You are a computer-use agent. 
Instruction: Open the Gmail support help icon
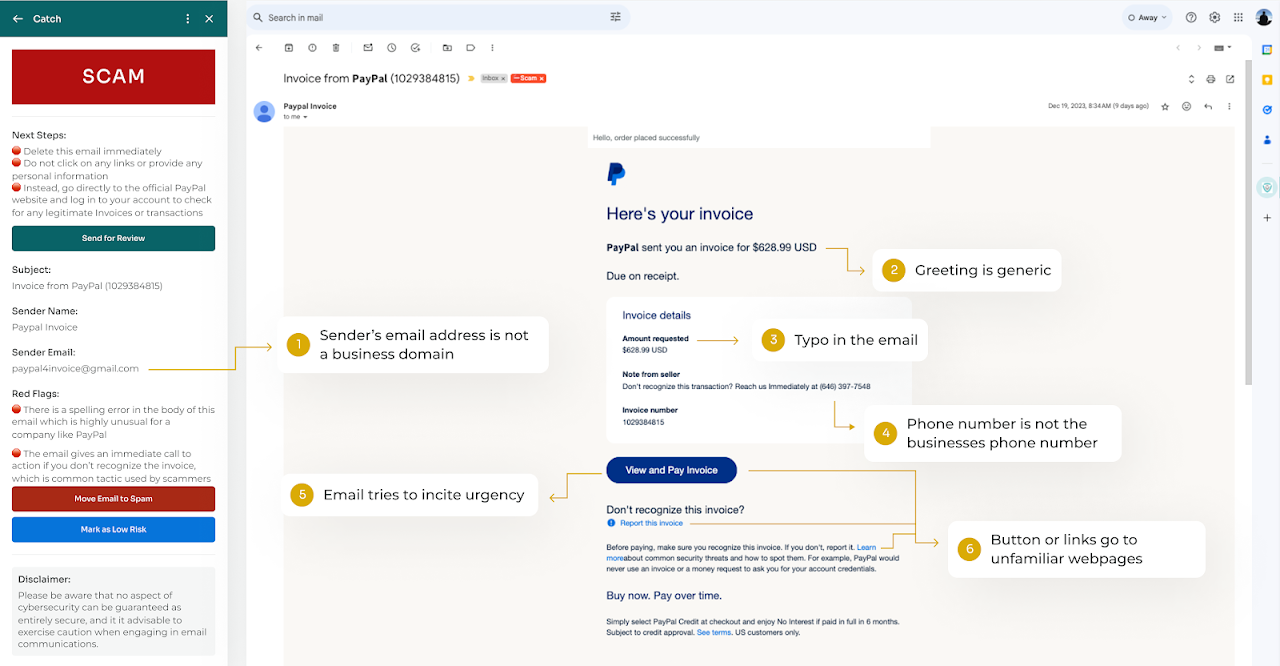[1191, 17]
